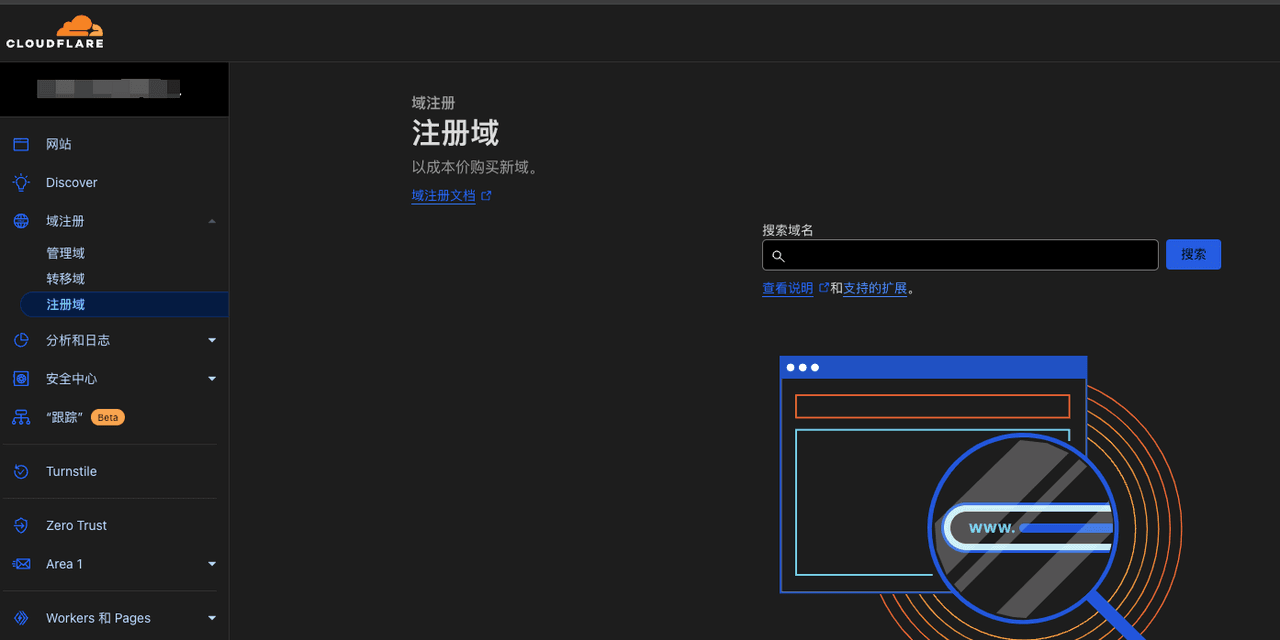Click the Discover lightbulb icon

(x=21, y=182)
